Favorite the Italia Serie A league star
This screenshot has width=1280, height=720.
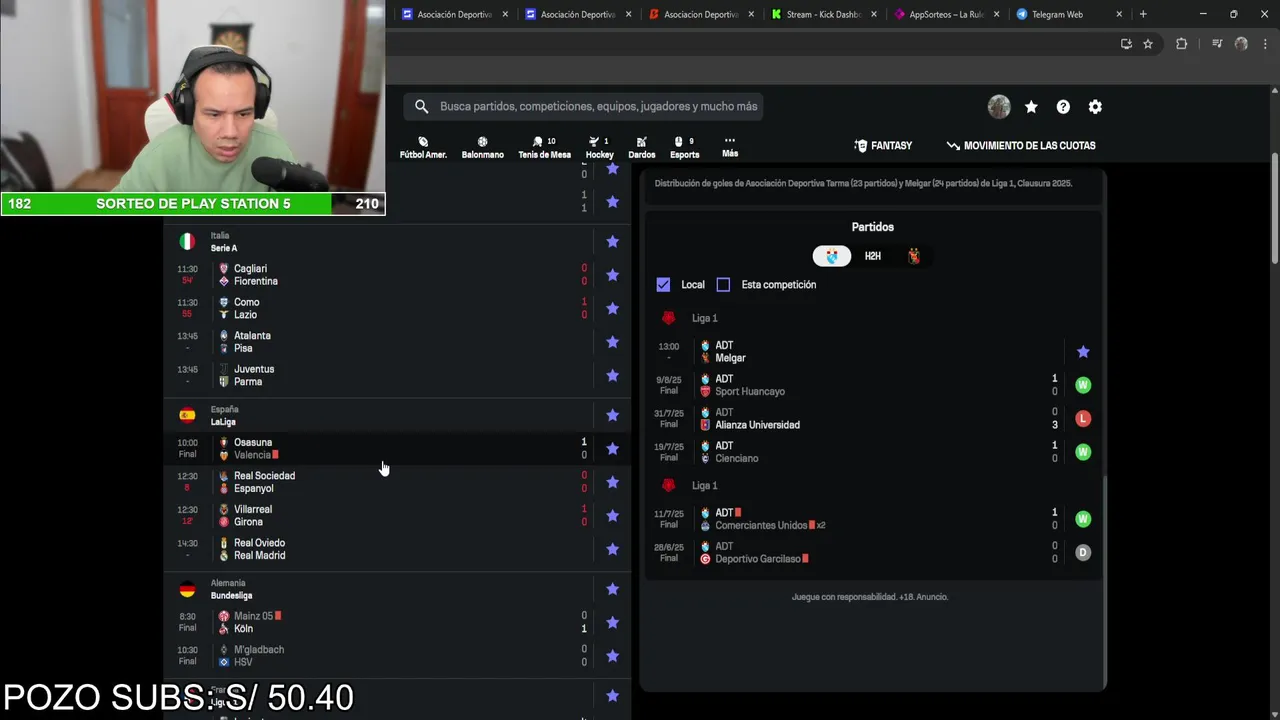[x=613, y=242]
